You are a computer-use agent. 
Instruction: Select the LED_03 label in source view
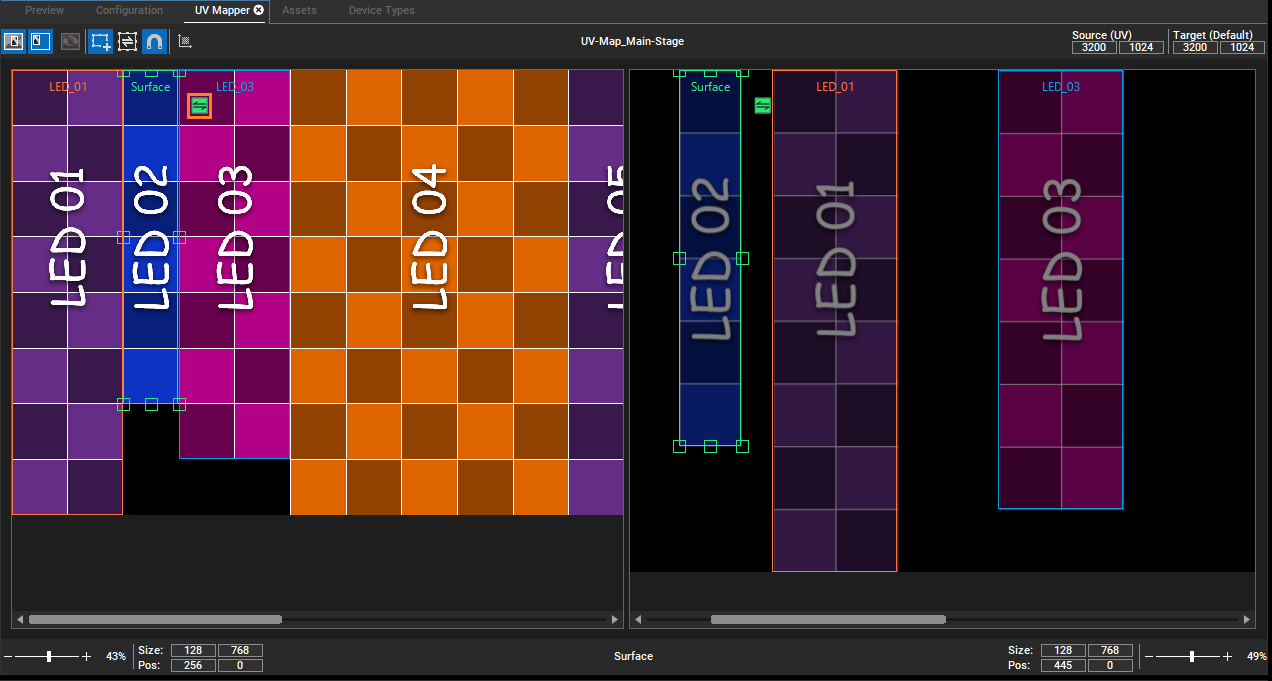[235, 87]
